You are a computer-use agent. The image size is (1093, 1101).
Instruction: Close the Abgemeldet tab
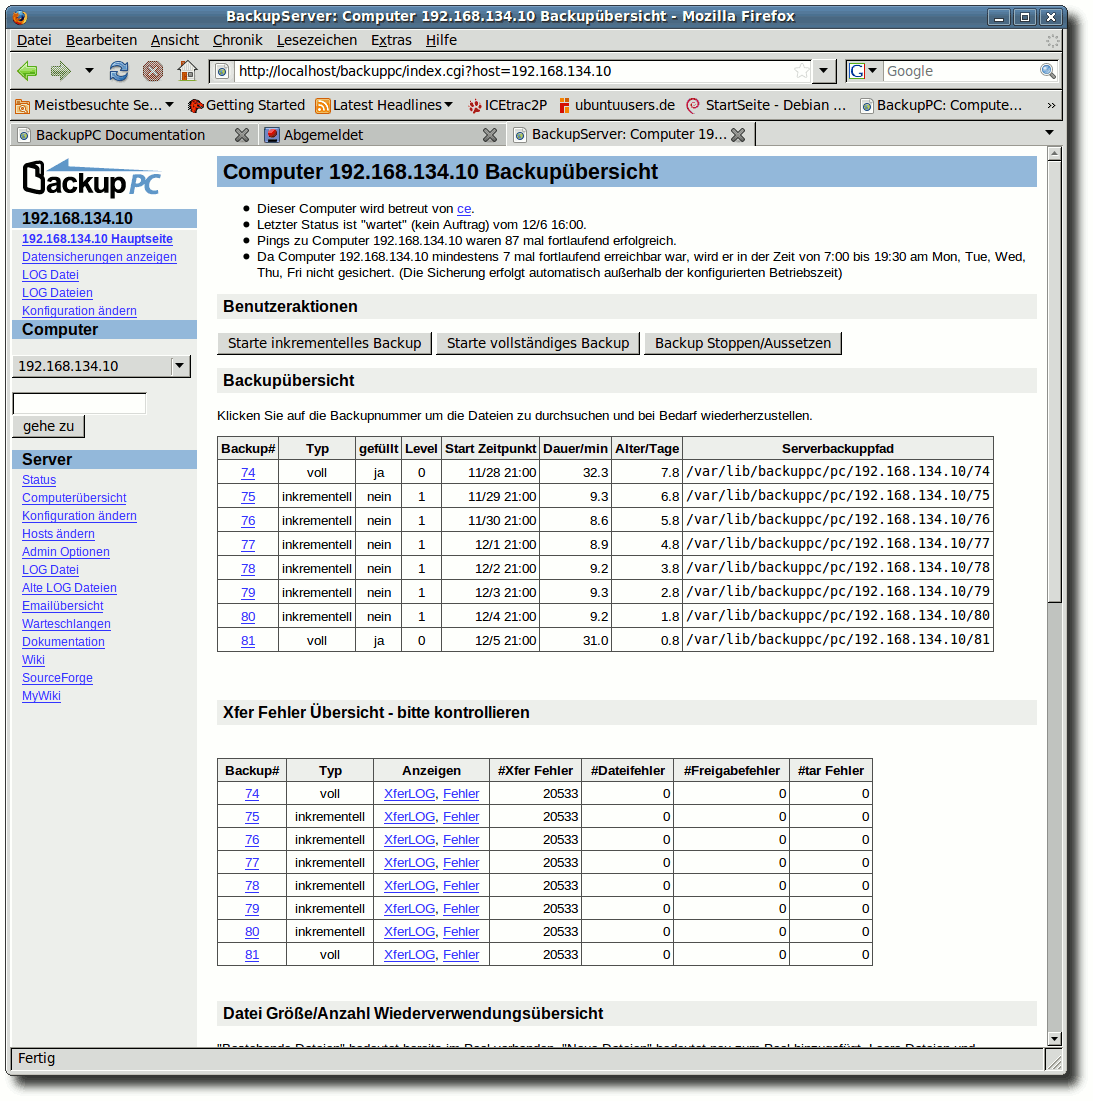490,135
